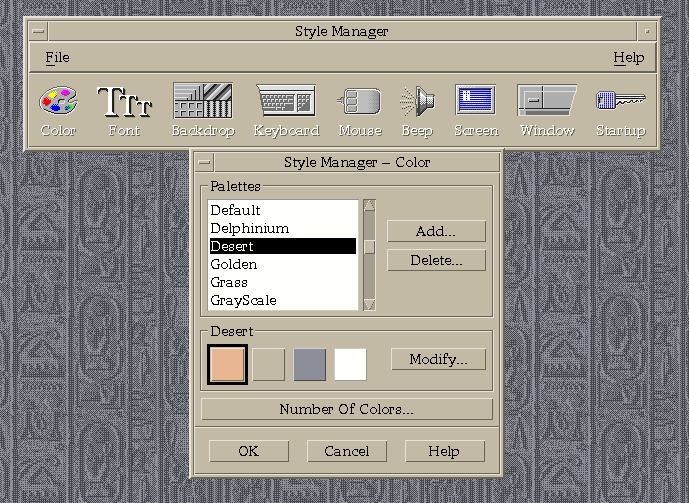Viewport: 689px width, 503px height.
Task: Open the File menu
Action: pos(57,58)
